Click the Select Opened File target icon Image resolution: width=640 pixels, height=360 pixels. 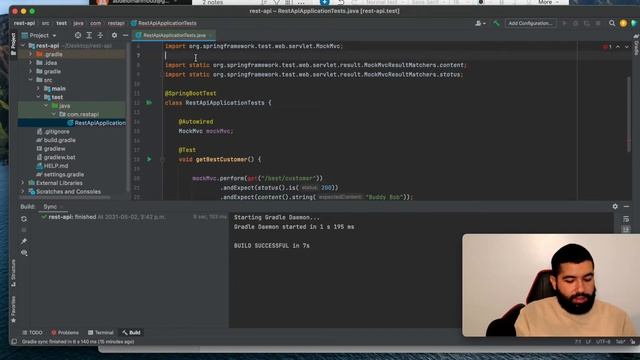tap(78, 36)
